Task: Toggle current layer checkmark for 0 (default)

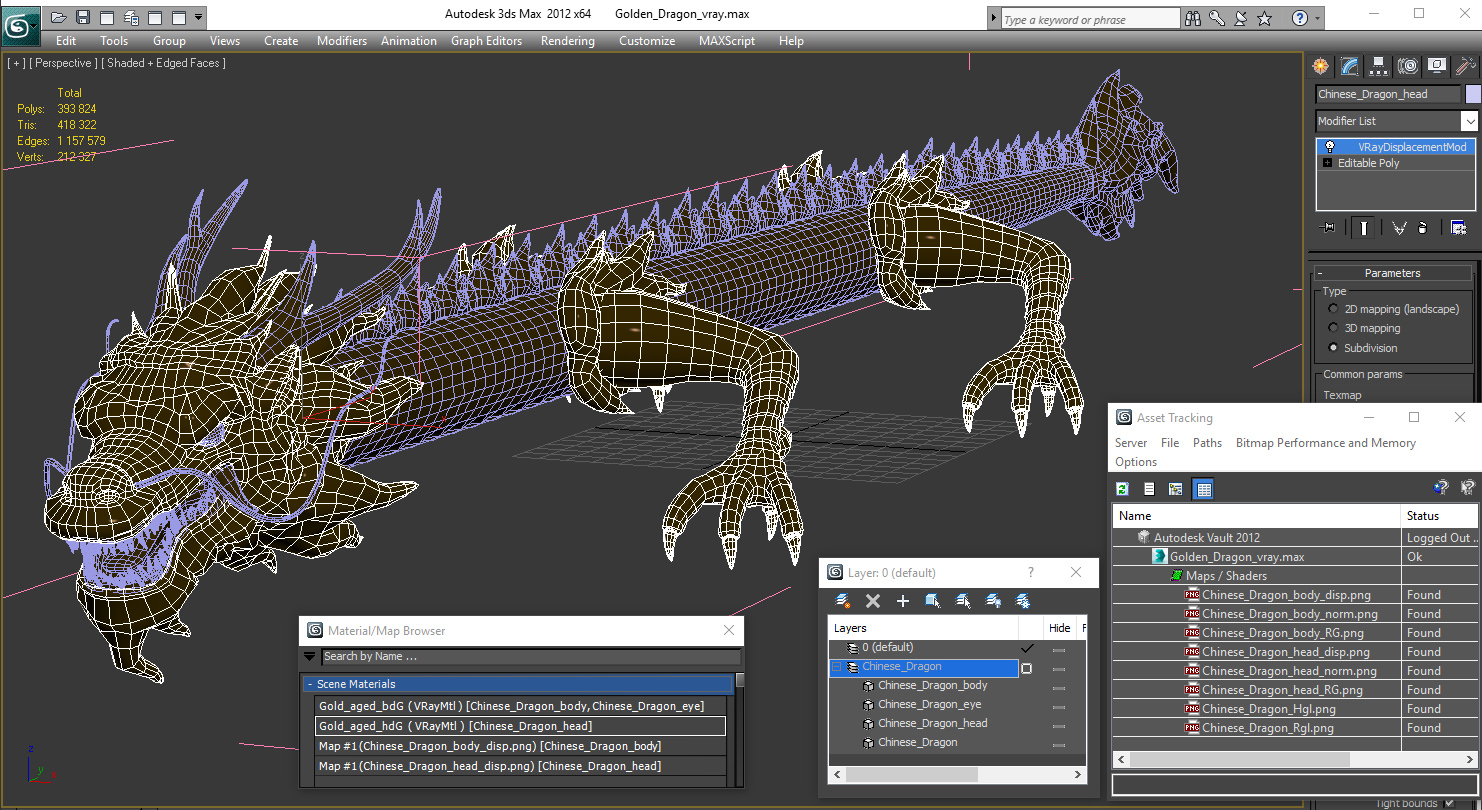Action: 1027,648
